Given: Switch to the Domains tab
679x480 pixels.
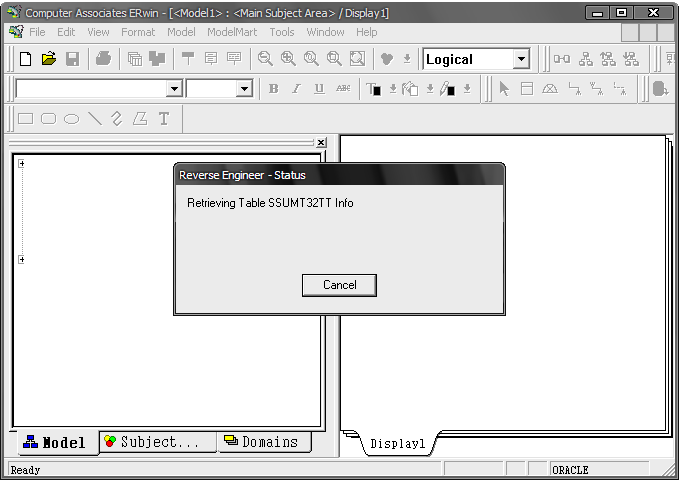Looking at the screenshot, I should 265,442.
